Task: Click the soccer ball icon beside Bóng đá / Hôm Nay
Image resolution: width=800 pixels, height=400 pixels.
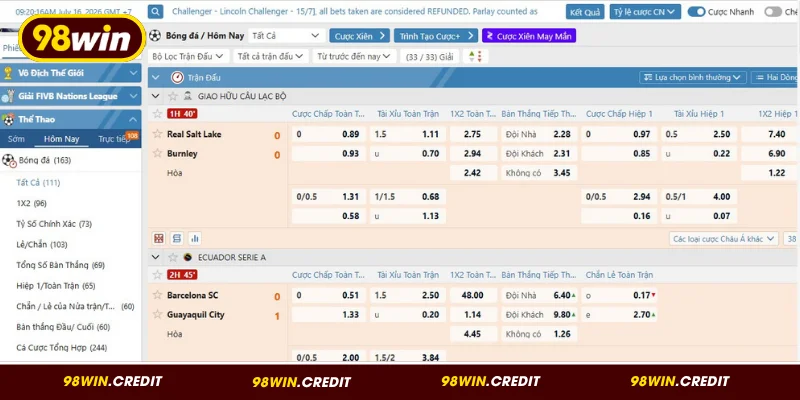Action: (x=155, y=36)
